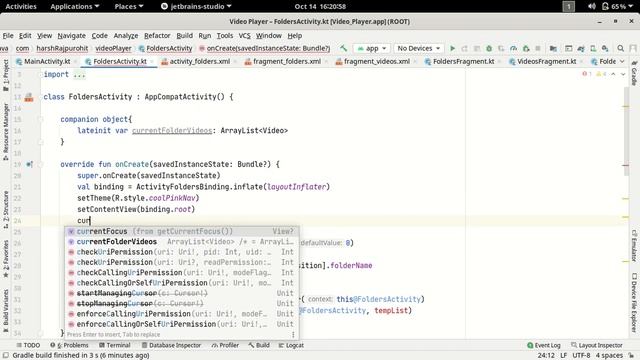Image resolution: width=640 pixels, height=360 pixels.
Task: Click the override gutter marker at onCreate
Action: [29, 164]
